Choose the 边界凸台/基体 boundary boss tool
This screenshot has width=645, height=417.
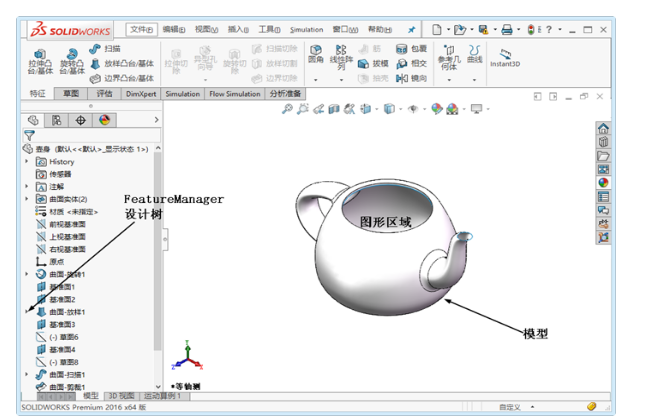122,78
